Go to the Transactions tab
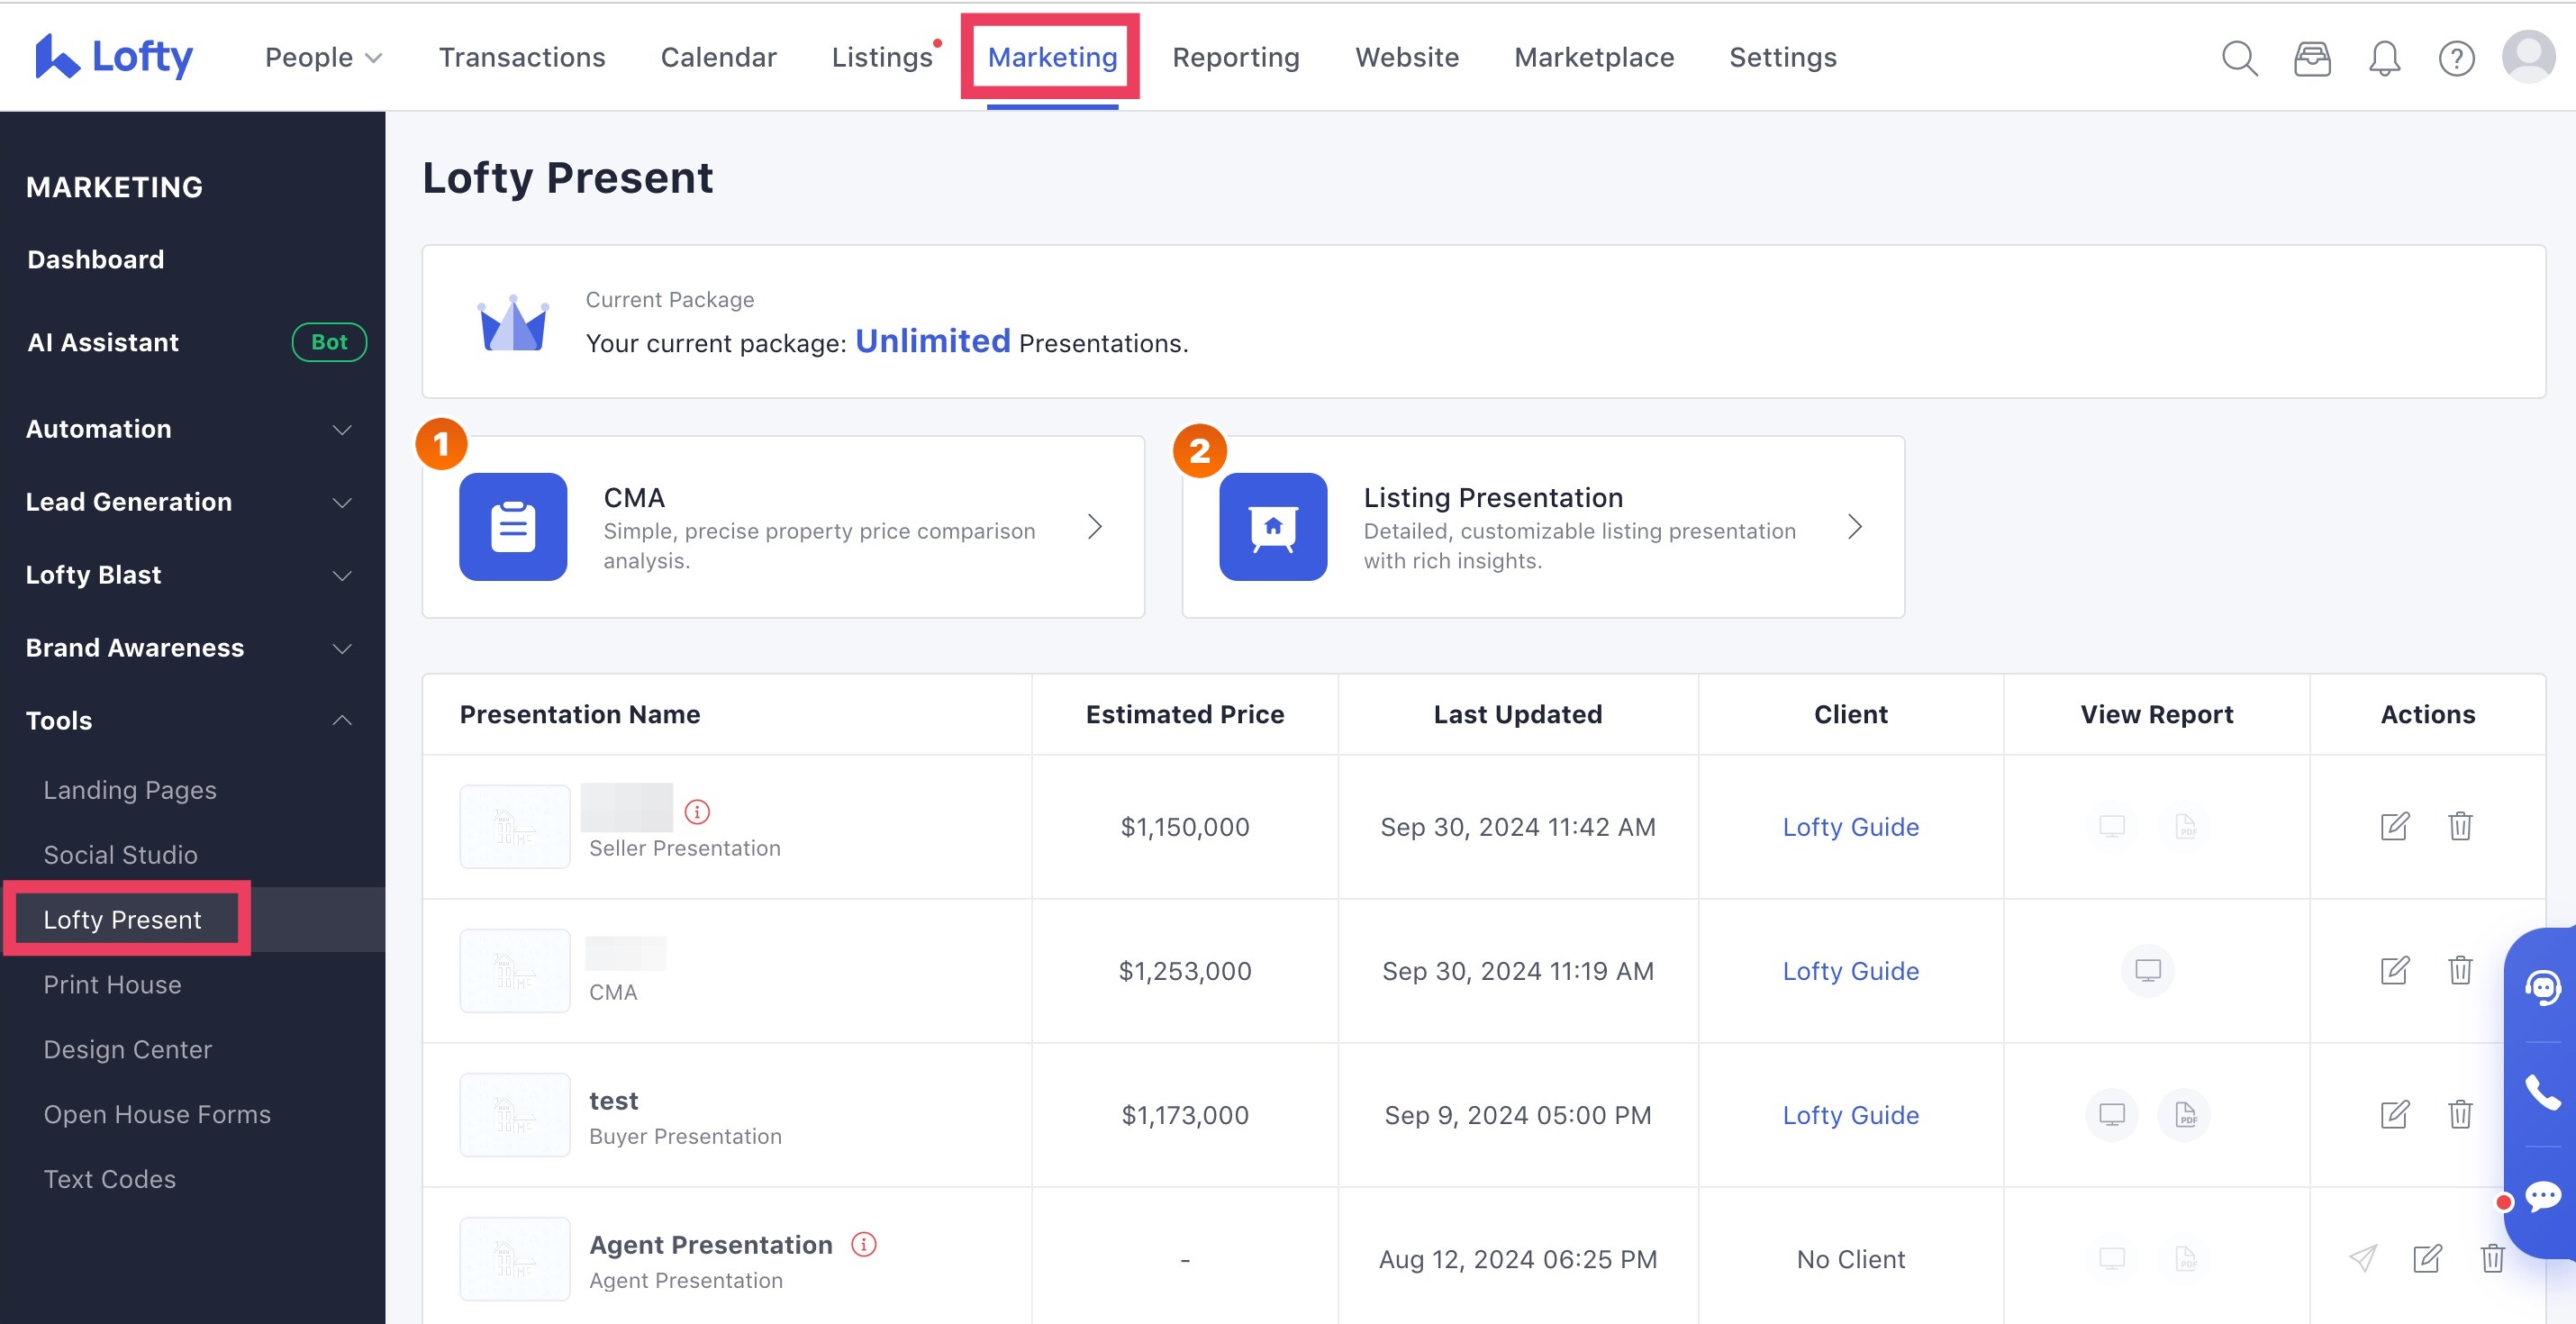2576x1324 pixels. [522, 57]
